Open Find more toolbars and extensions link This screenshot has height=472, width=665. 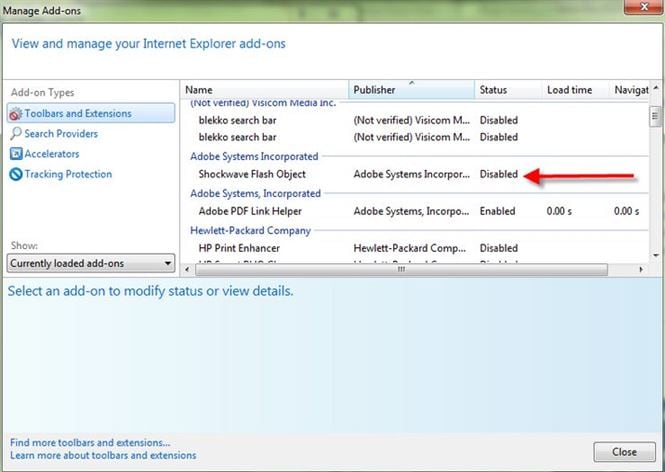(x=90, y=442)
